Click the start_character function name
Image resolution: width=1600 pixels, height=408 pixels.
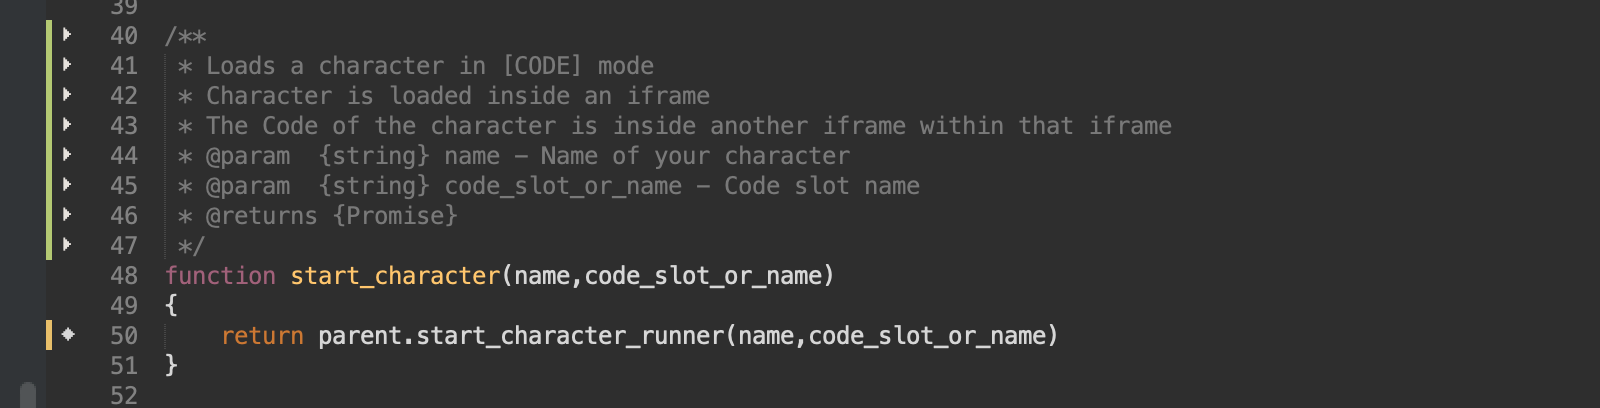(x=395, y=276)
